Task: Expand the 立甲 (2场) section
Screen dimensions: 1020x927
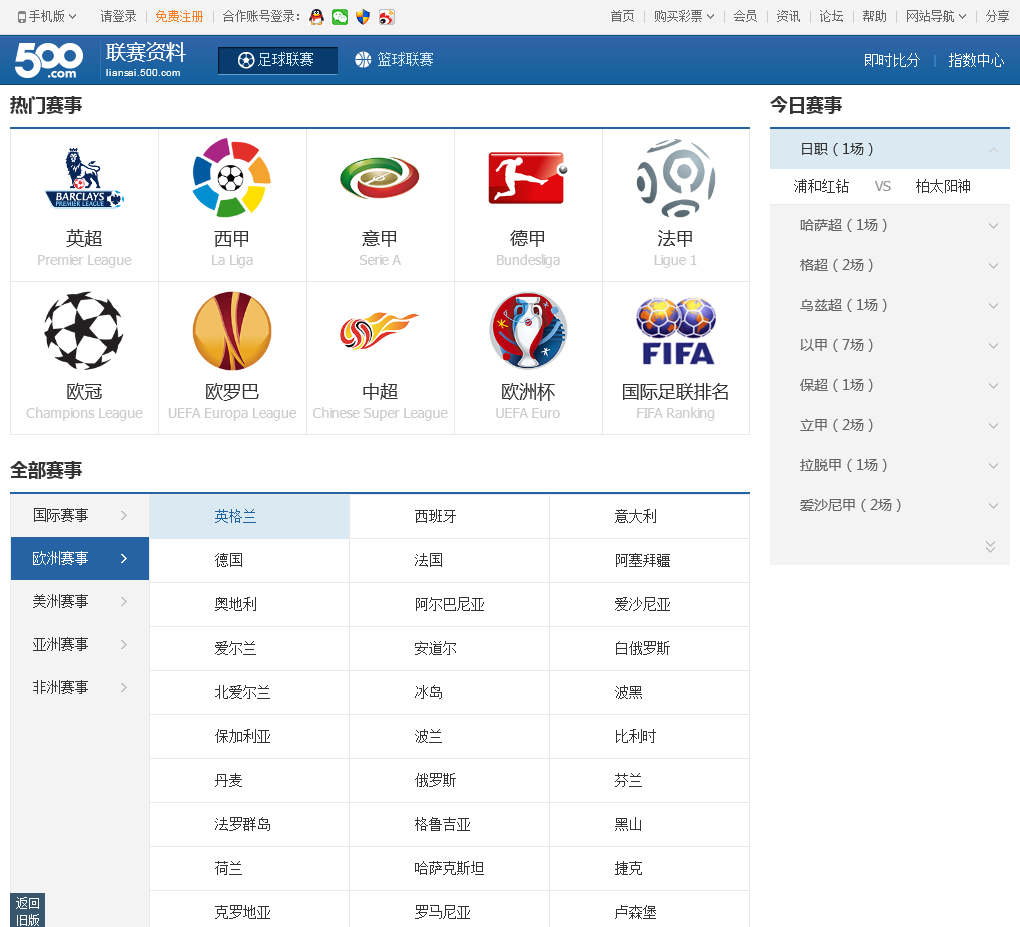Action: (x=889, y=425)
